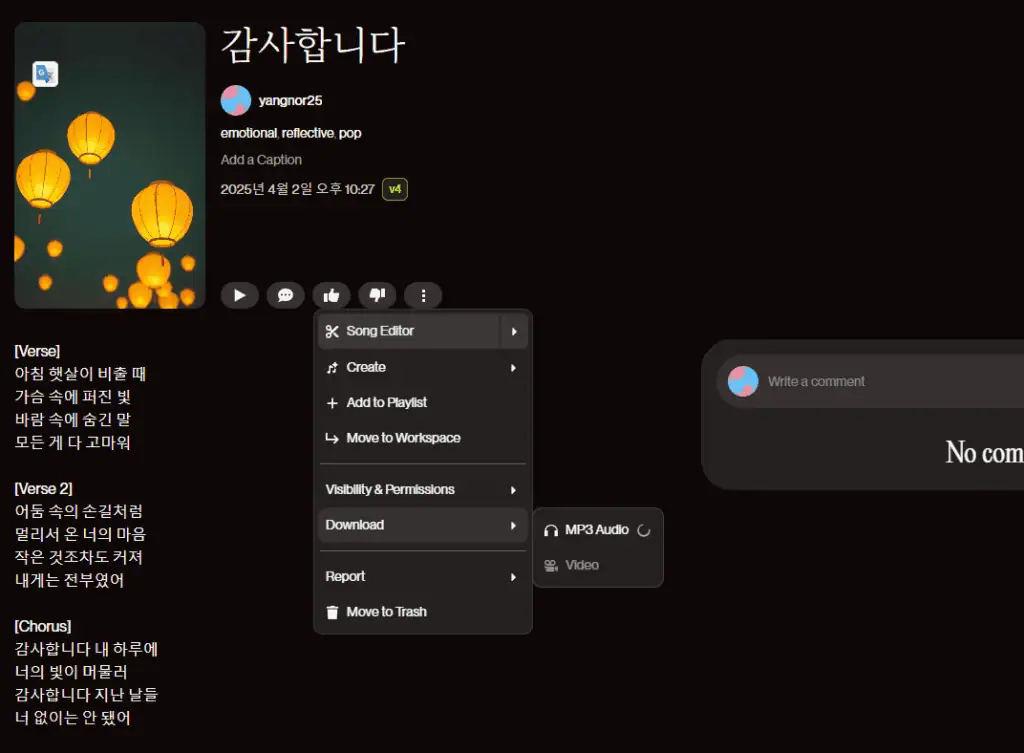The image size is (1024, 753).
Task: Click the scissors icon for Song Editor
Action: click(x=332, y=331)
